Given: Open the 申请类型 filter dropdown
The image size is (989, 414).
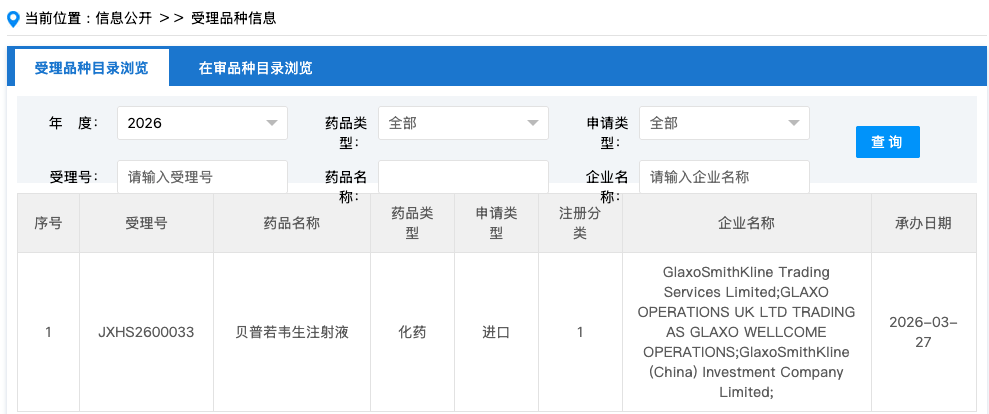Looking at the screenshot, I should pyautogui.click(x=724, y=123).
